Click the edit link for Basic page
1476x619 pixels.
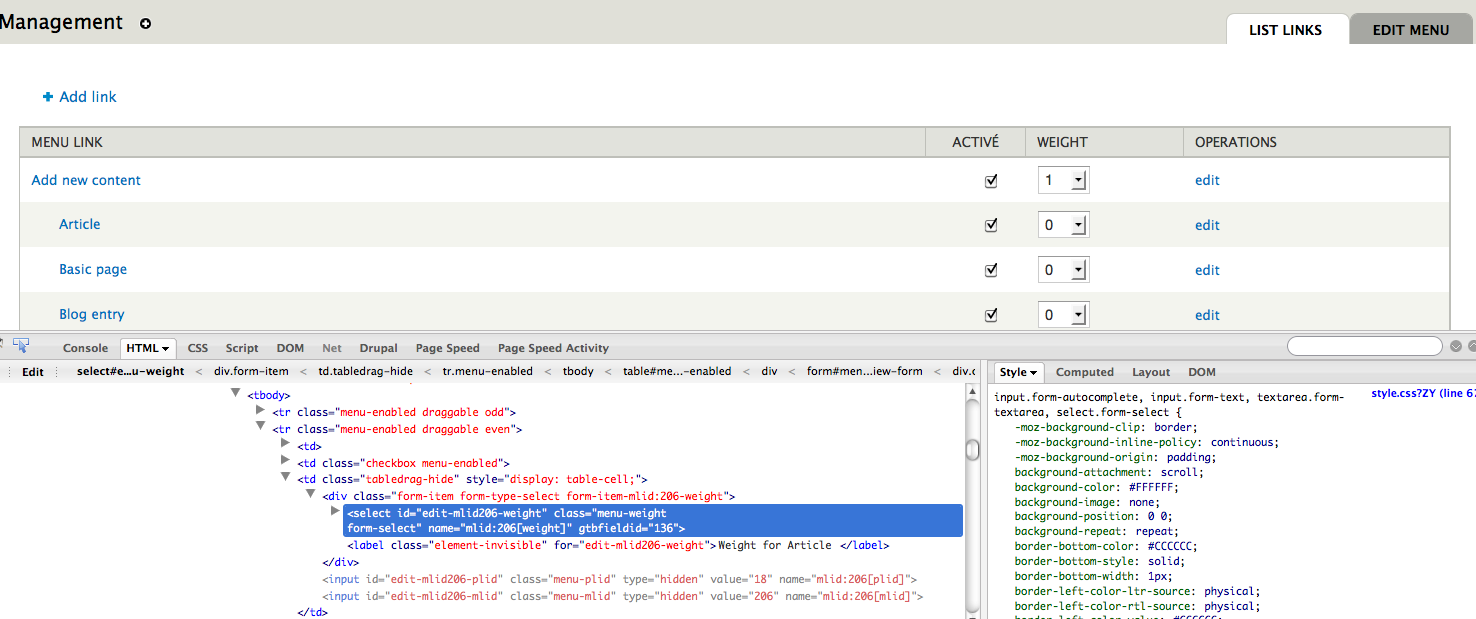click(x=1207, y=269)
